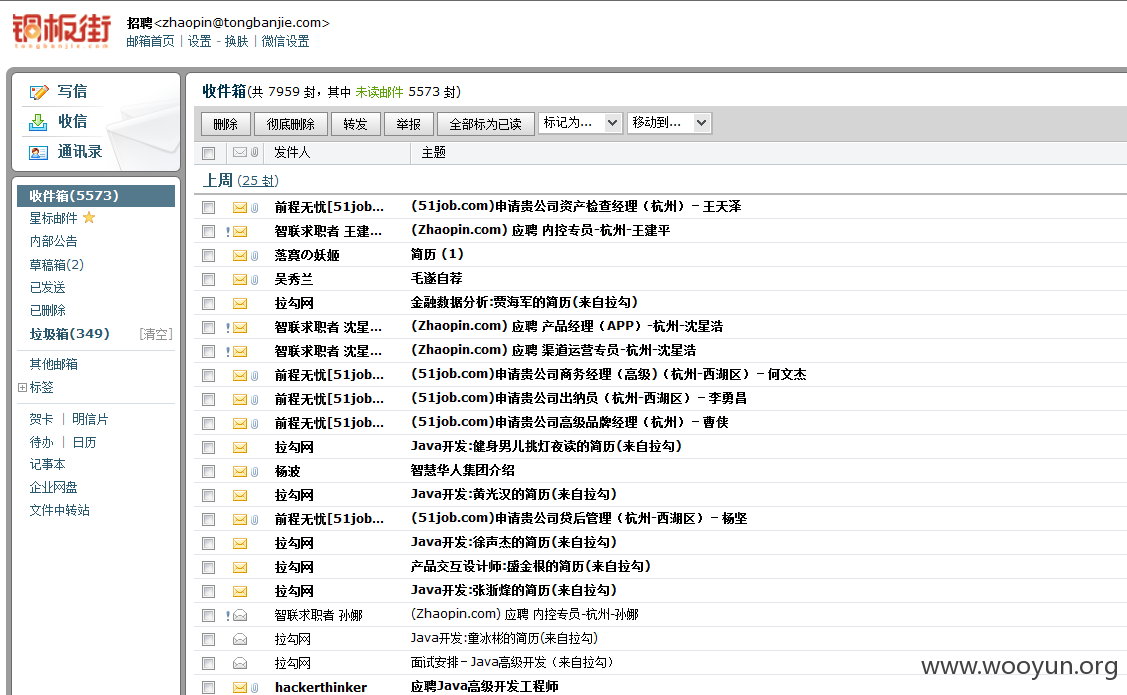Click unread envelope icon for 吴秀兰 mail

coord(240,280)
